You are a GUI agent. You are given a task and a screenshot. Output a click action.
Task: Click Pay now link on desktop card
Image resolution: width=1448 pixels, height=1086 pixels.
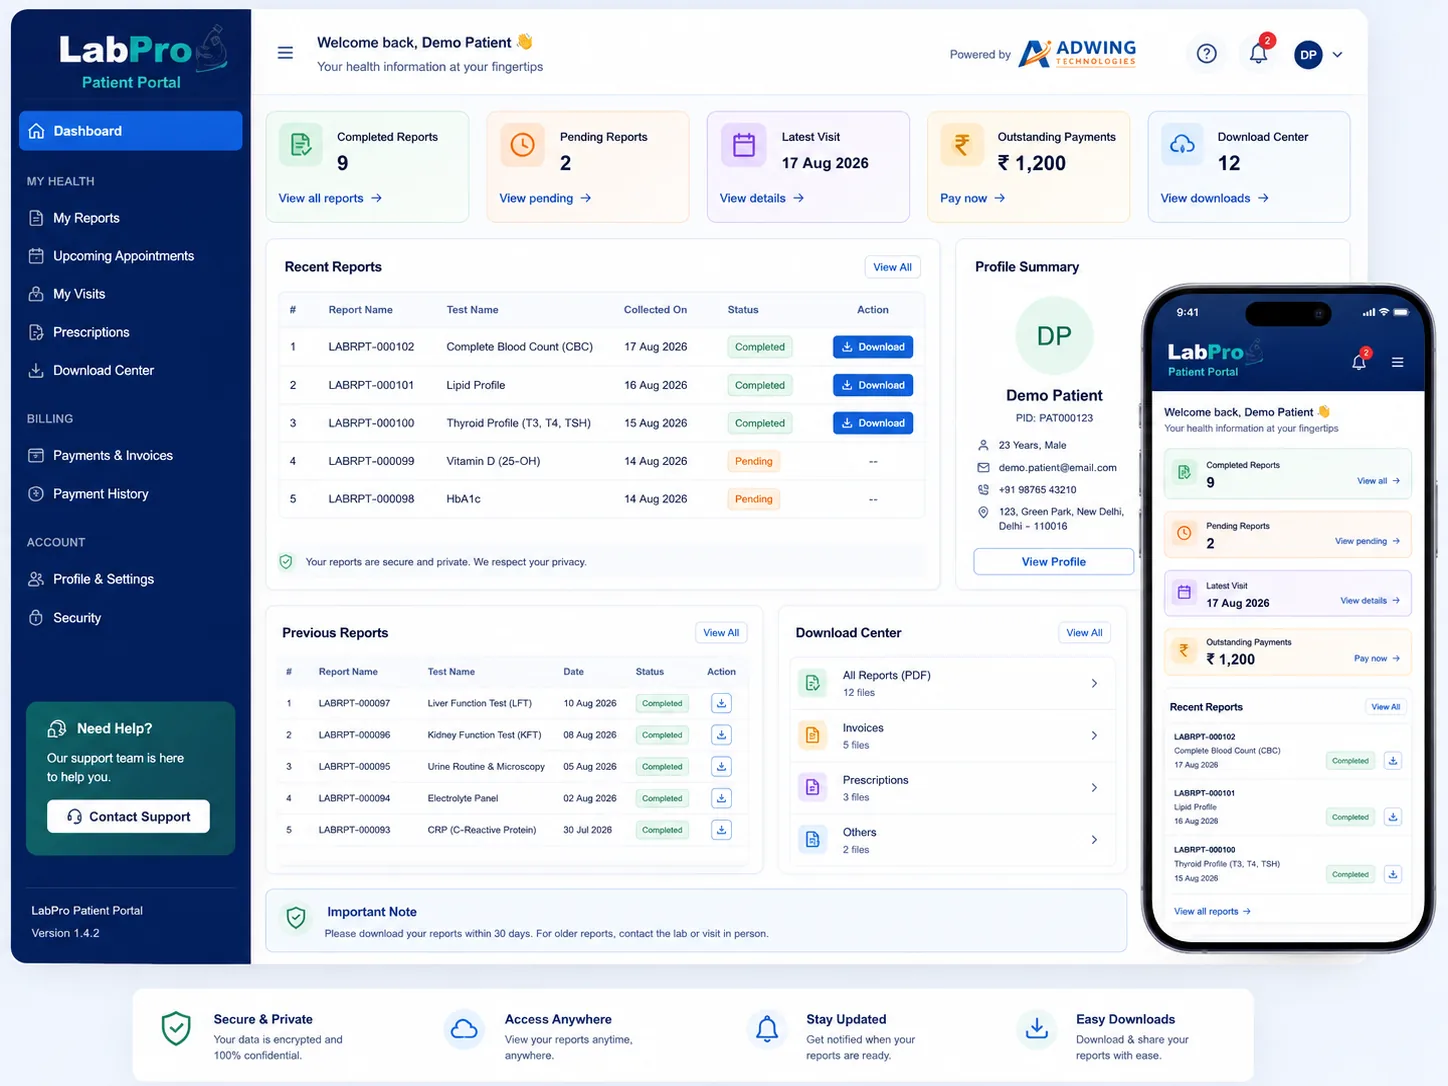(972, 198)
